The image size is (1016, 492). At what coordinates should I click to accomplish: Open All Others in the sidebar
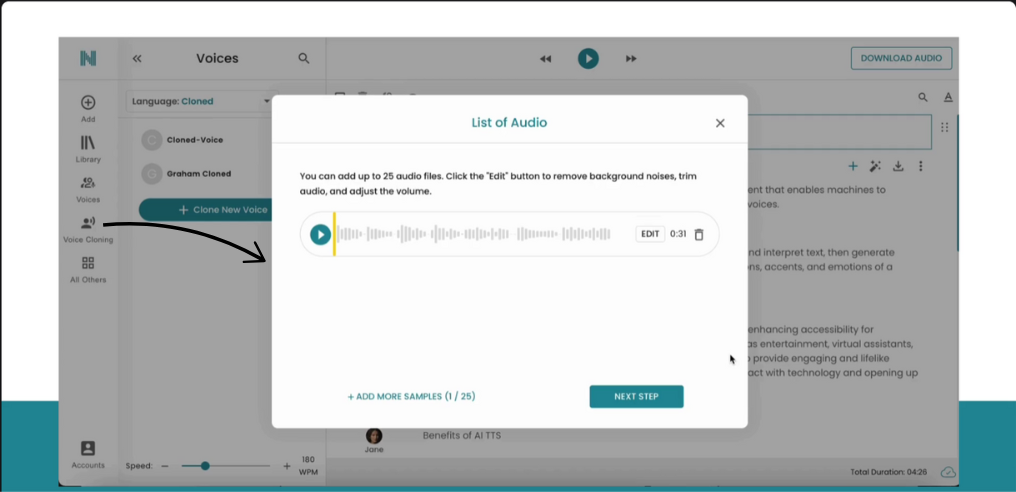pyautogui.click(x=88, y=270)
